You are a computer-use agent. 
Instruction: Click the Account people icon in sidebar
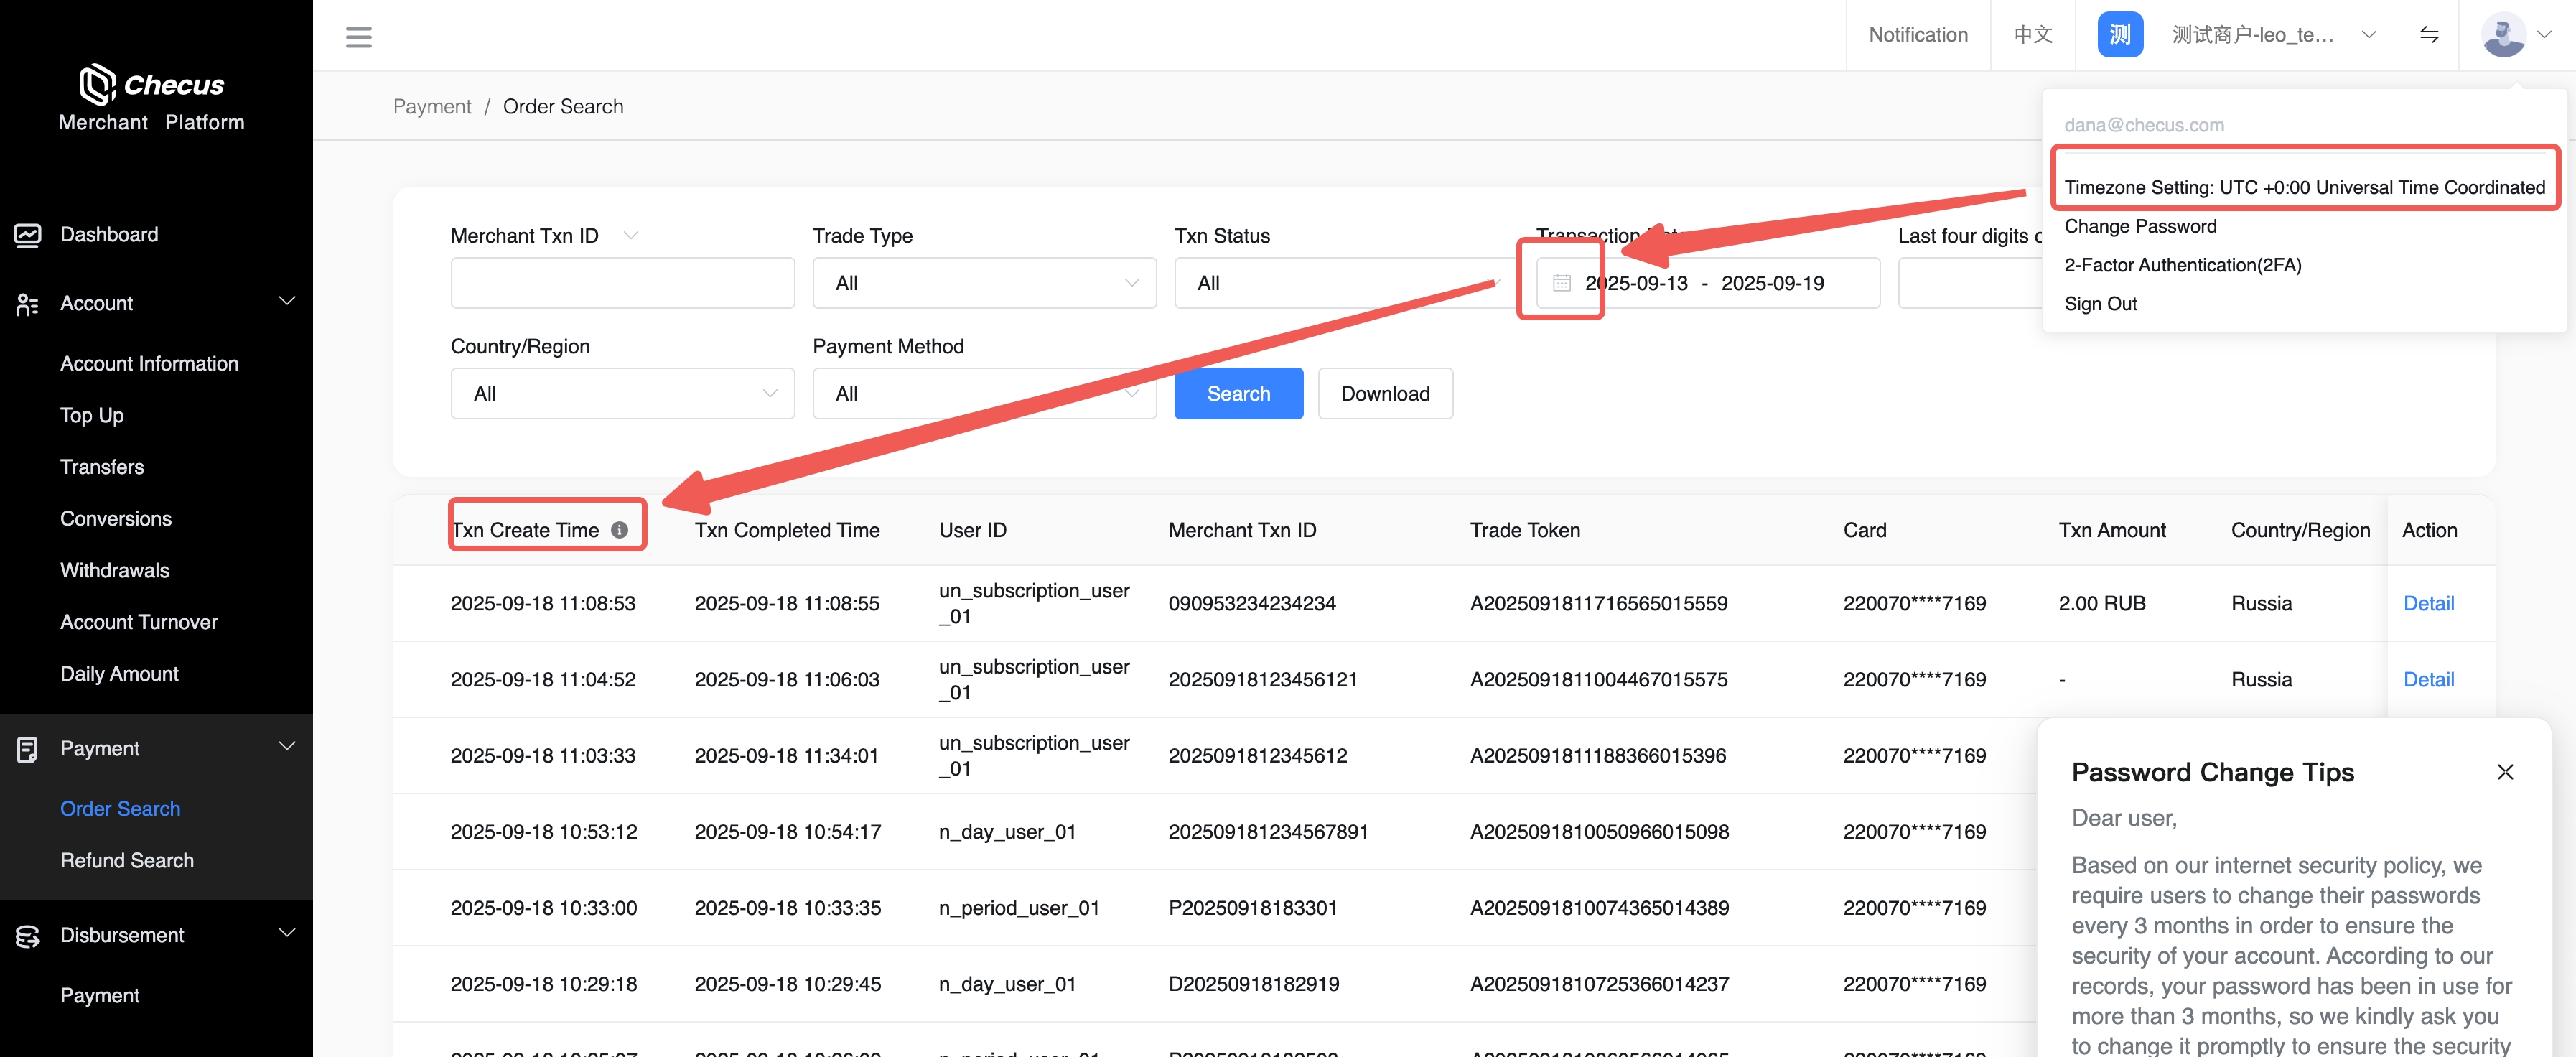point(28,304)
